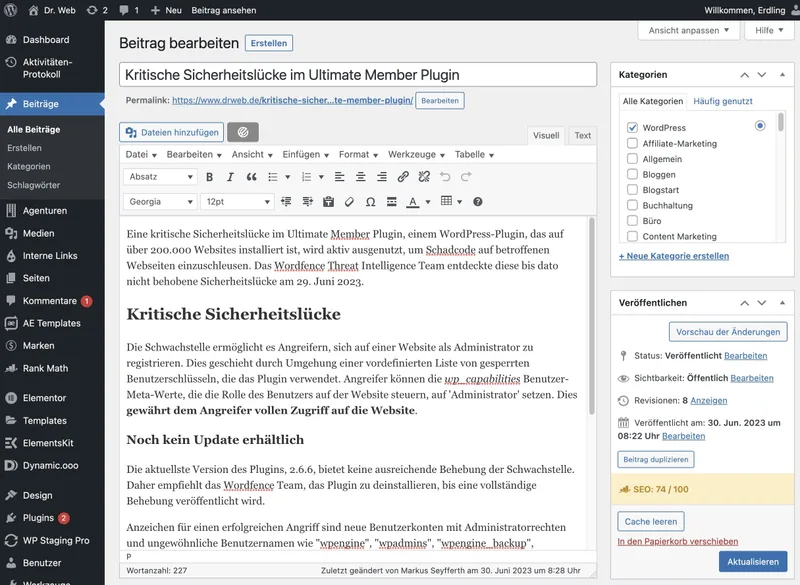Image resolution: width=800 pixels, height=585 pixels.
Task: Open the Absatz paragraph format dropdown
Action: 160,177
